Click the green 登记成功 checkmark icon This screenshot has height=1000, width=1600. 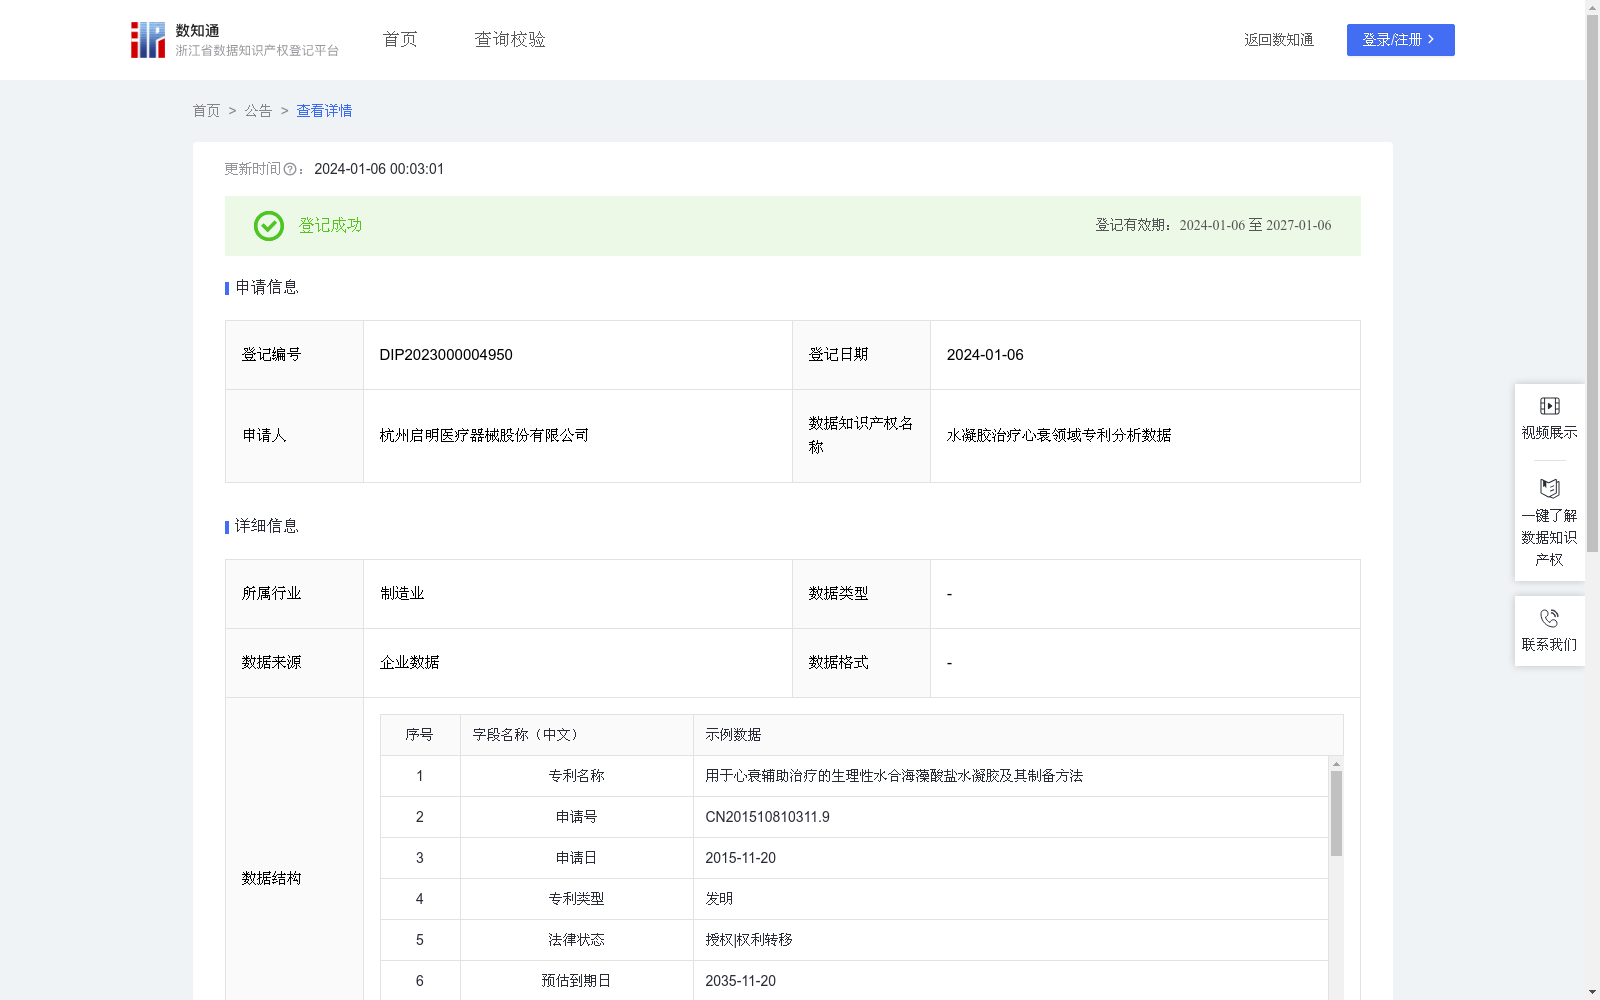(268, 226)
